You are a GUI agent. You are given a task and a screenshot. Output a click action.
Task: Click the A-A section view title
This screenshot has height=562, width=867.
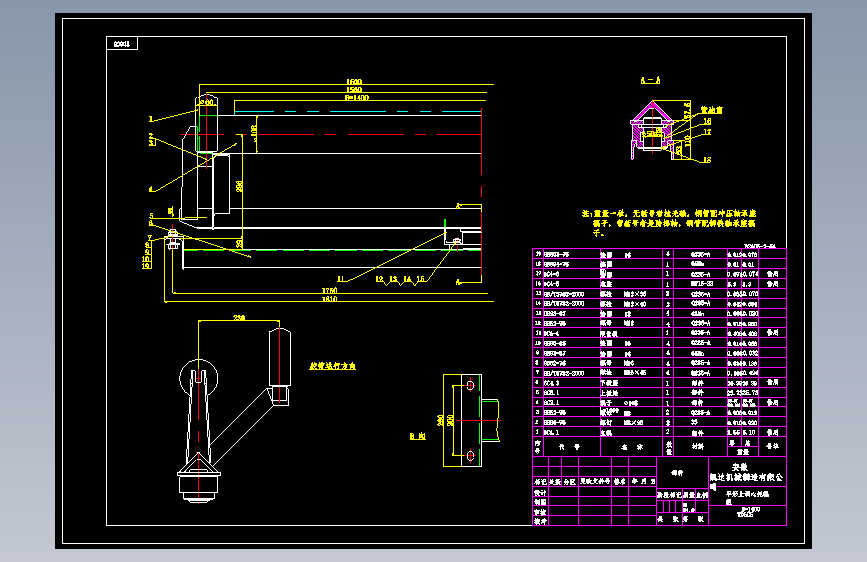650,81
